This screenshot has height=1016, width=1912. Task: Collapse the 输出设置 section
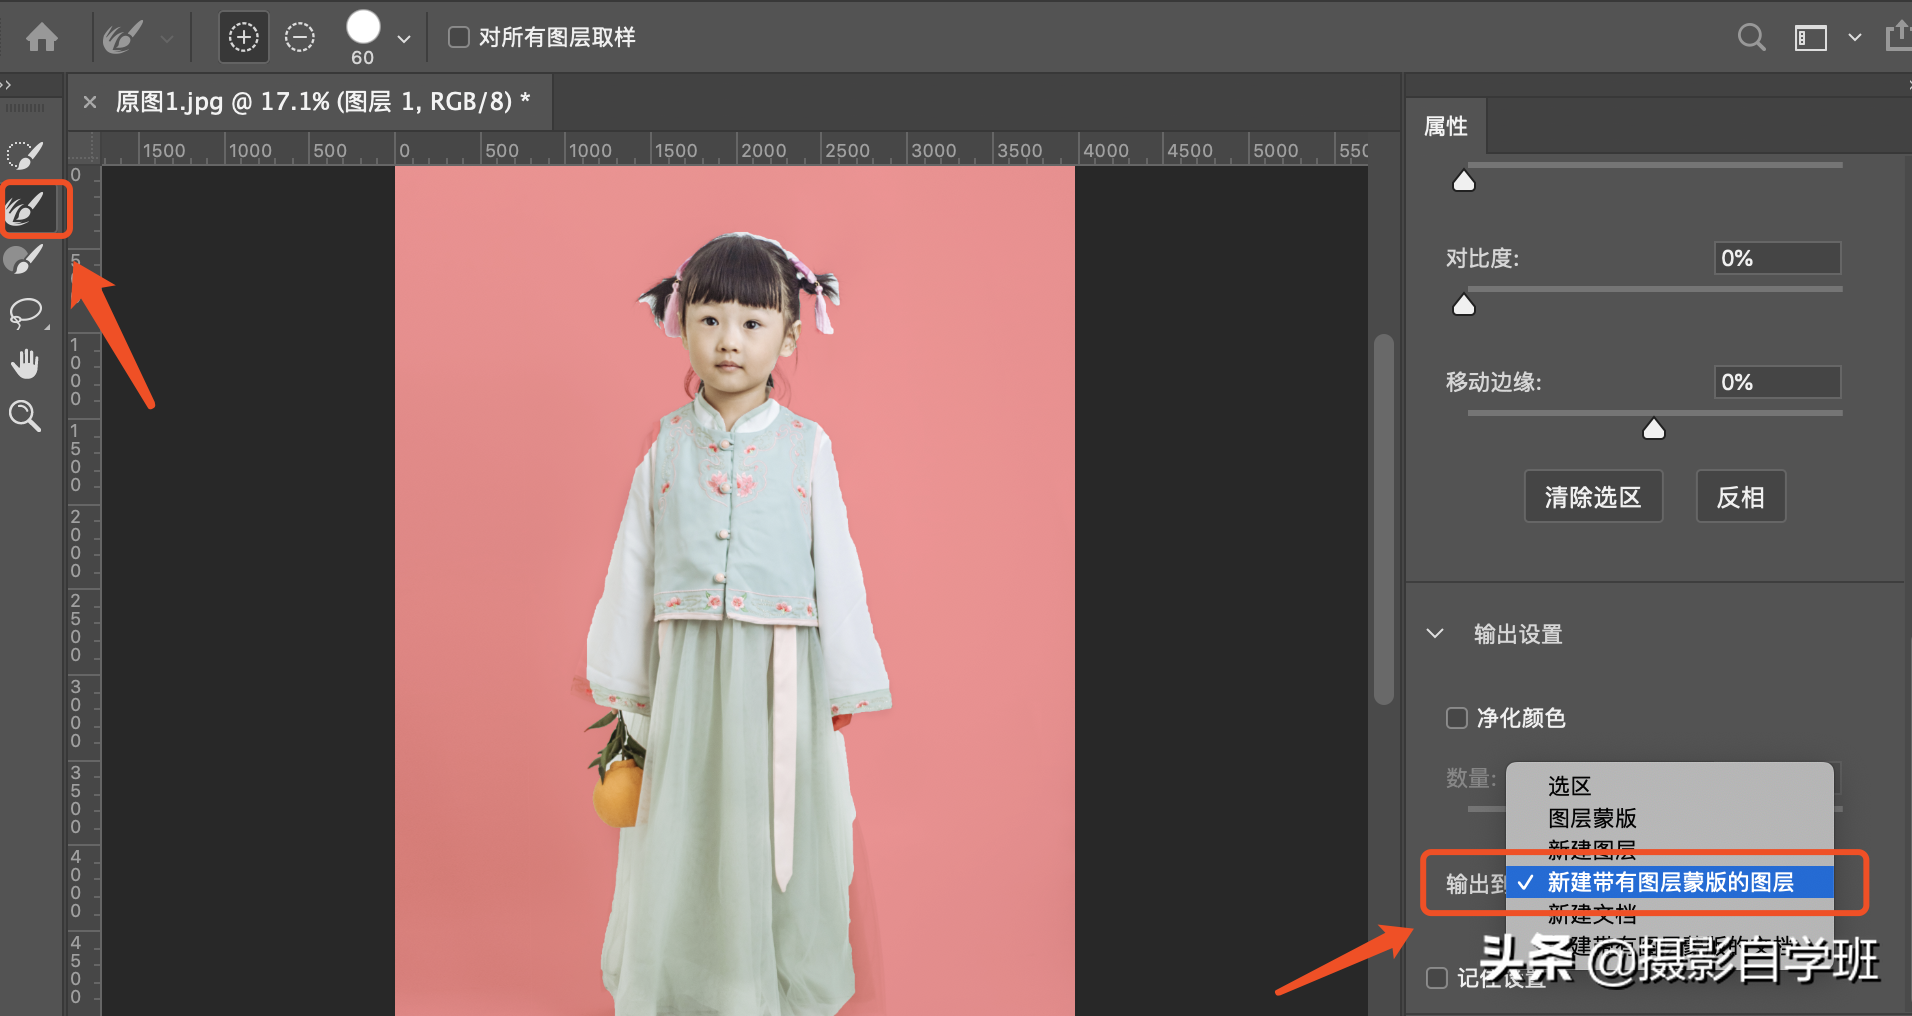1435,634
